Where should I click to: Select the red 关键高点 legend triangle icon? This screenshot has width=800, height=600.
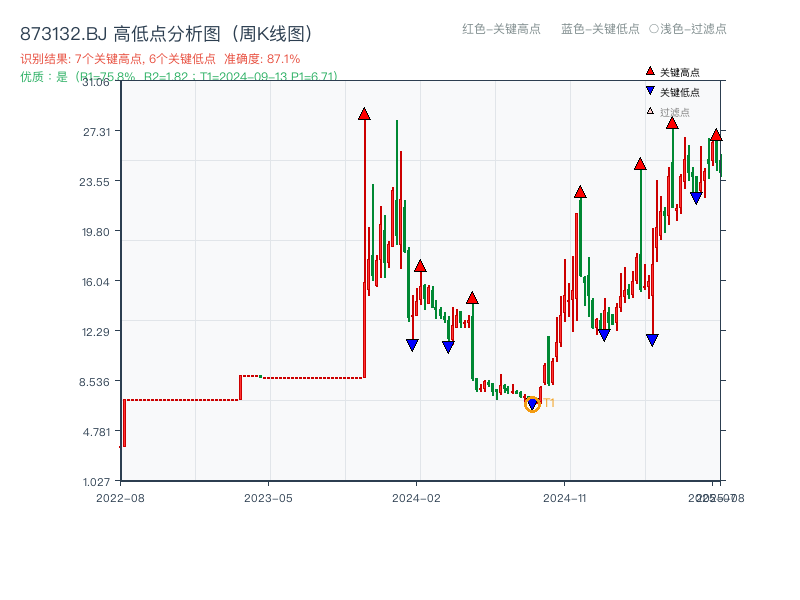[x=650, y=71]
